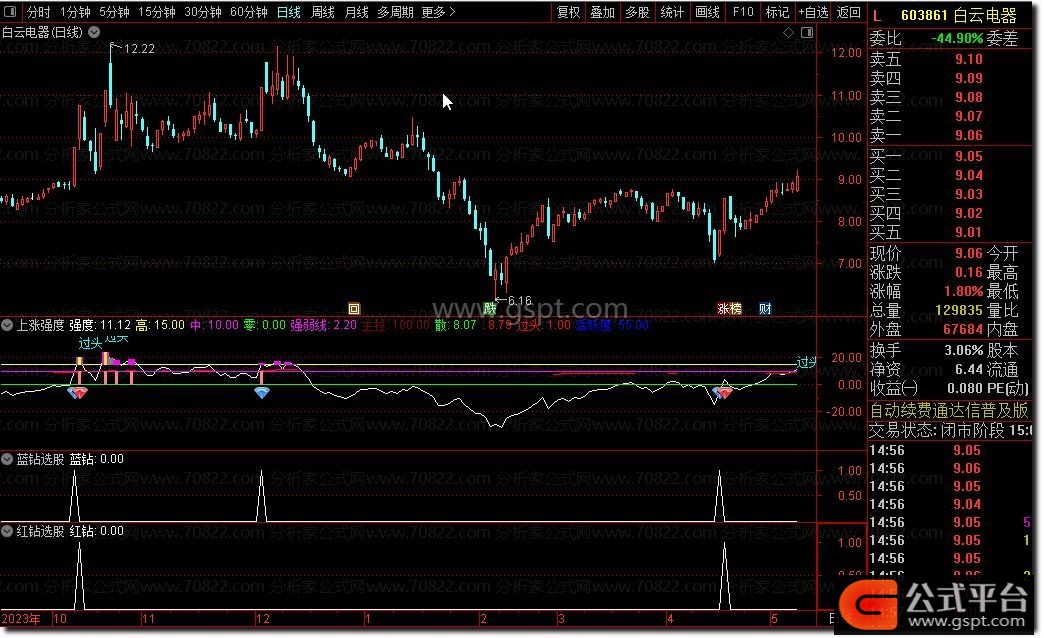Image resolution: width=1044 pixels, height=638 pixels.
Task: Switch to the 1分钟 chart period
Action: tap(75, 12)
